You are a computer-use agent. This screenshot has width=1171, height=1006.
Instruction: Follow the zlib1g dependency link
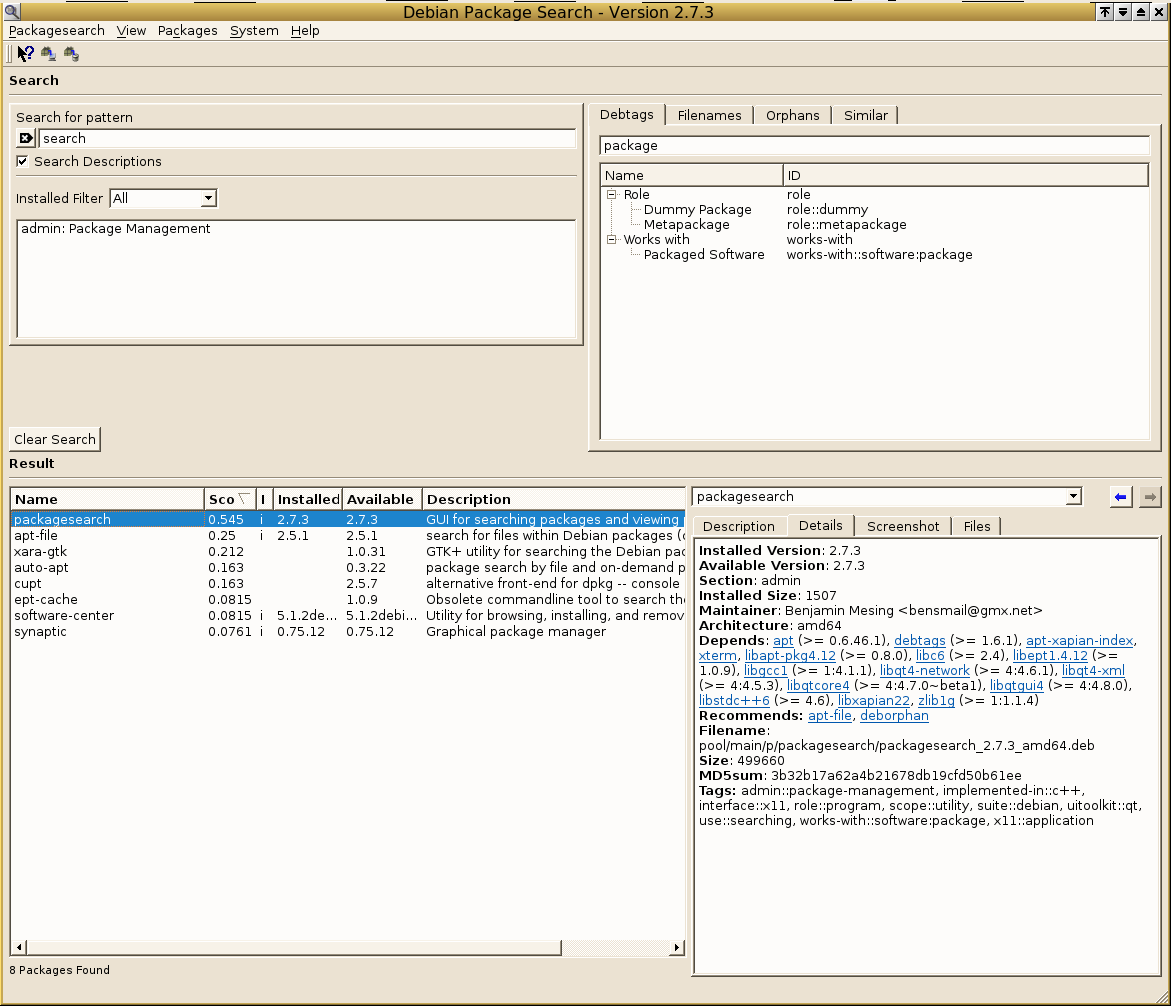point(936,701)
